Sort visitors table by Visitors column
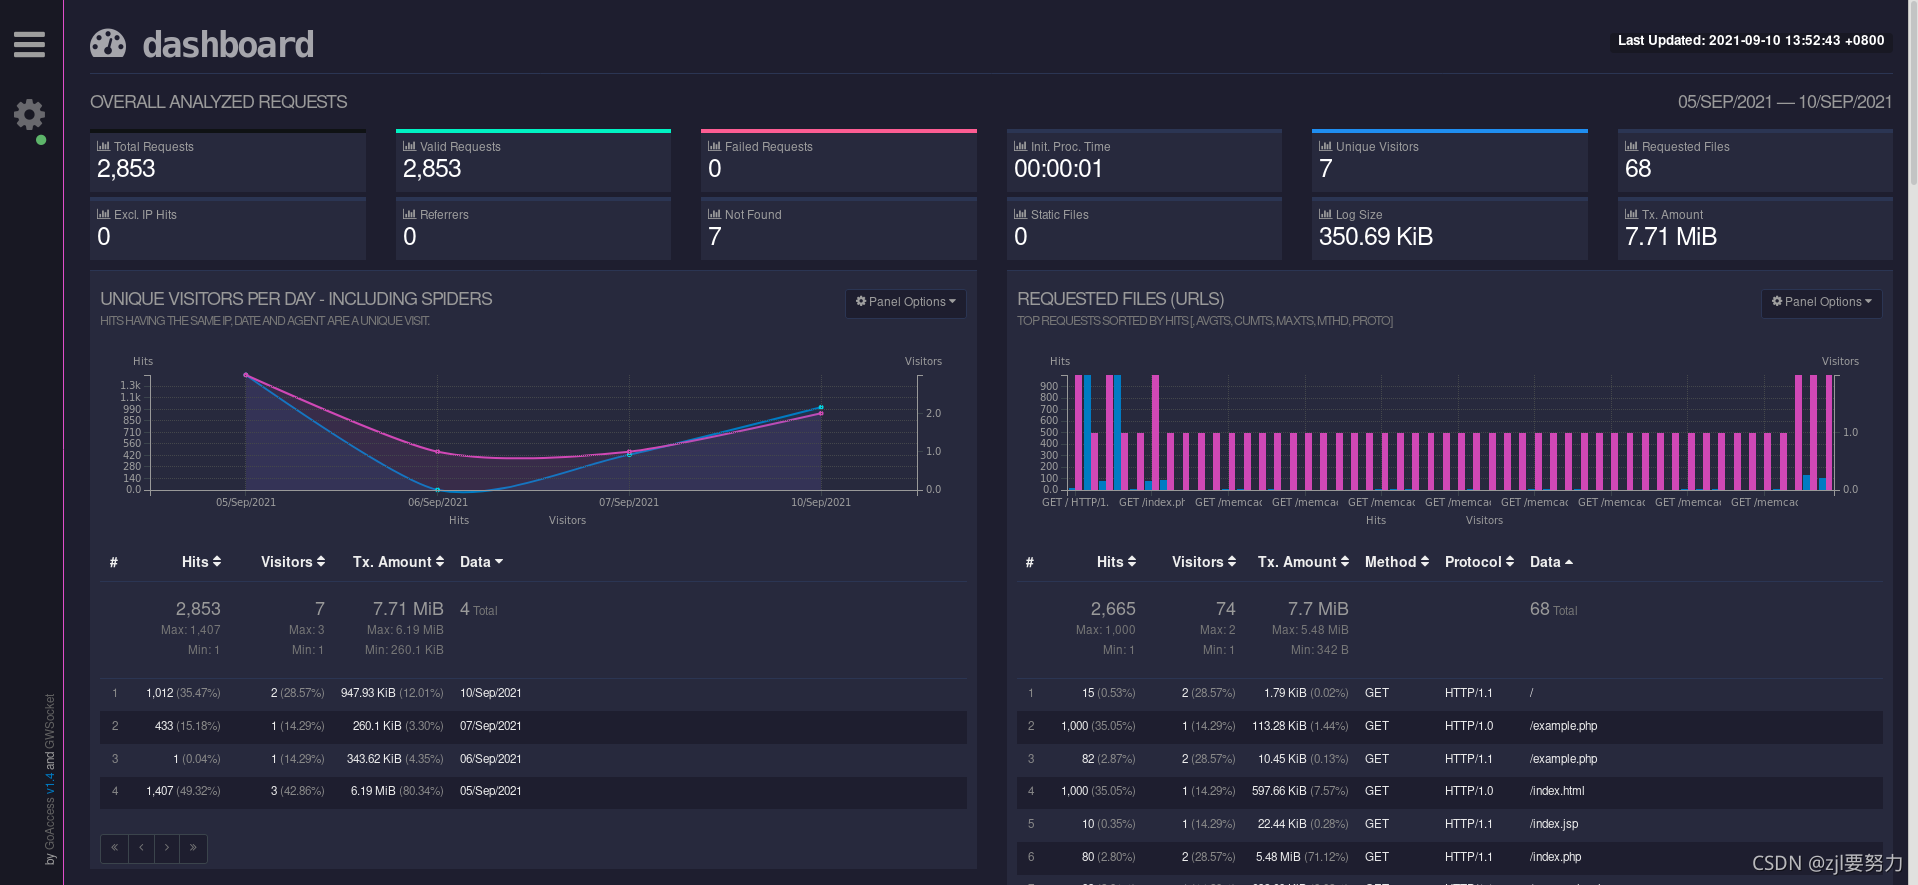 coord(293,562)
